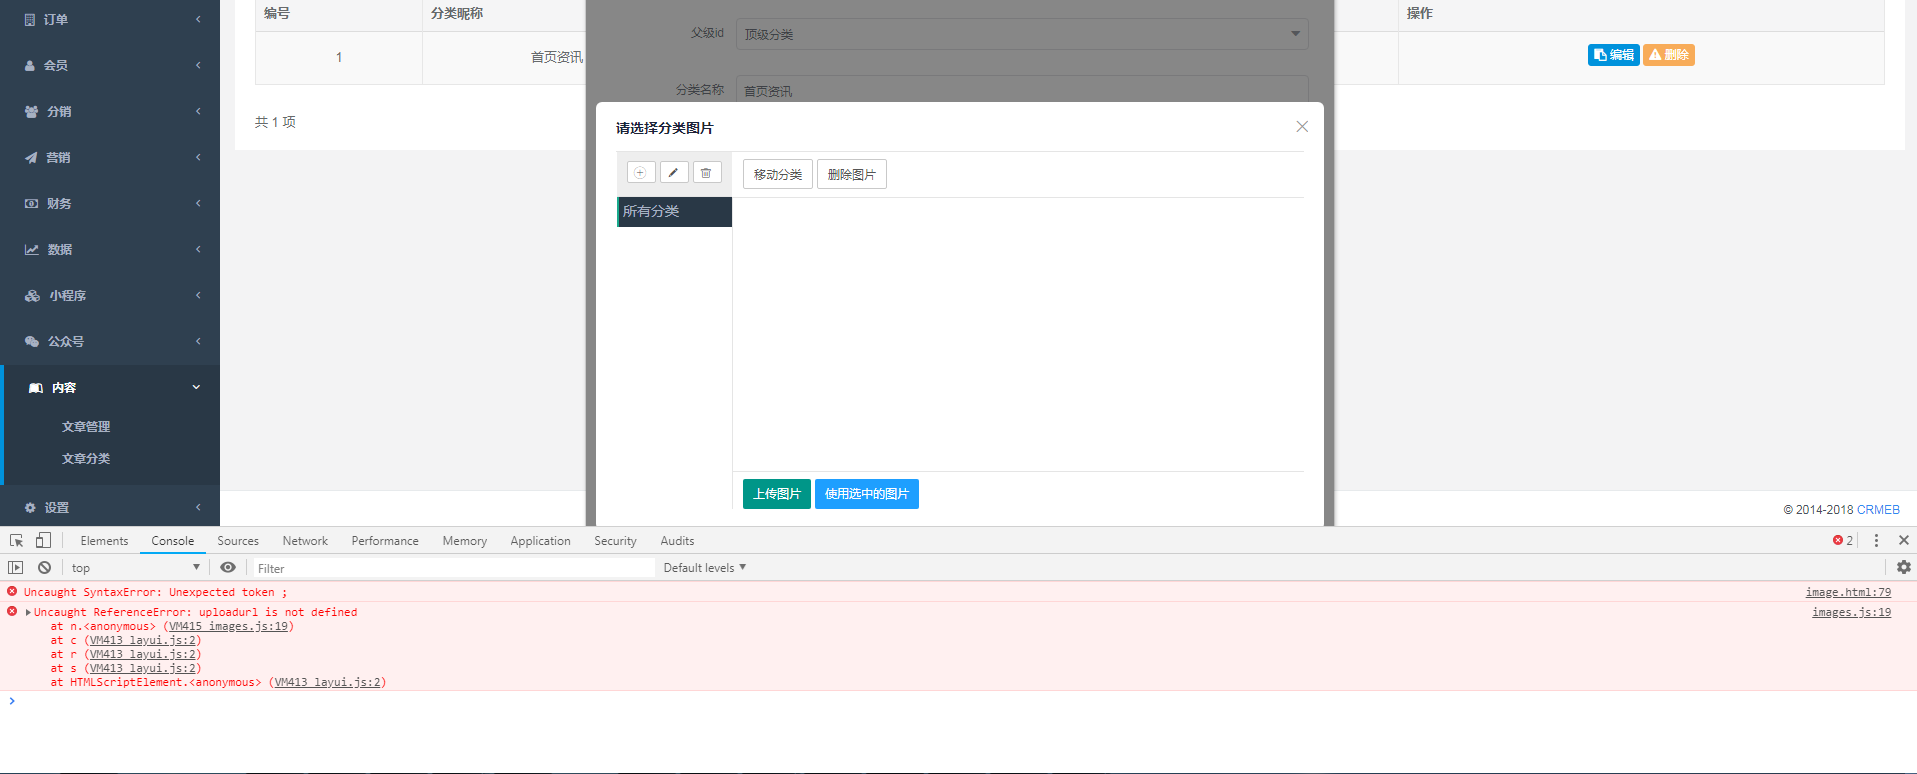Close the image selection dialog
This screenshot has height=774, width=1917.
pos(1302,126)
